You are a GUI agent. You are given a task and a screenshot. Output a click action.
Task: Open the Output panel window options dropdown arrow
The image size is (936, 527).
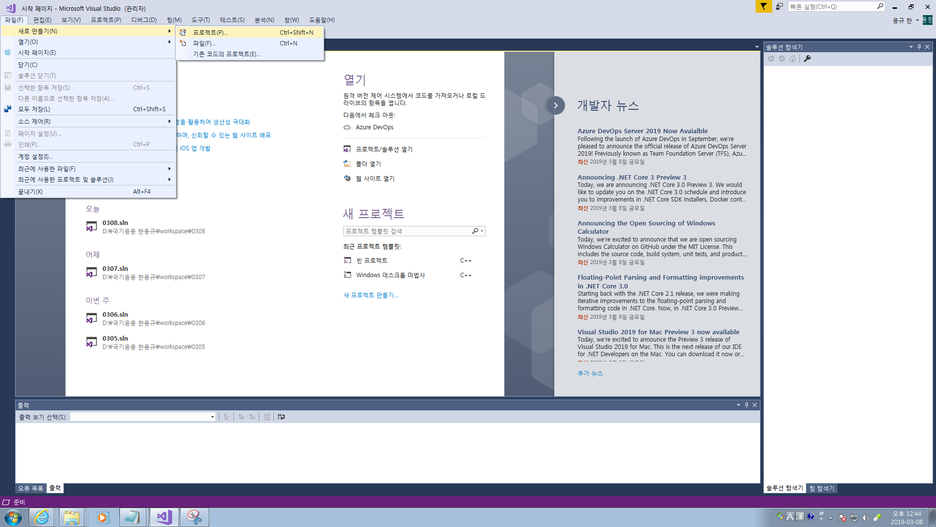(x=738, y=405)
